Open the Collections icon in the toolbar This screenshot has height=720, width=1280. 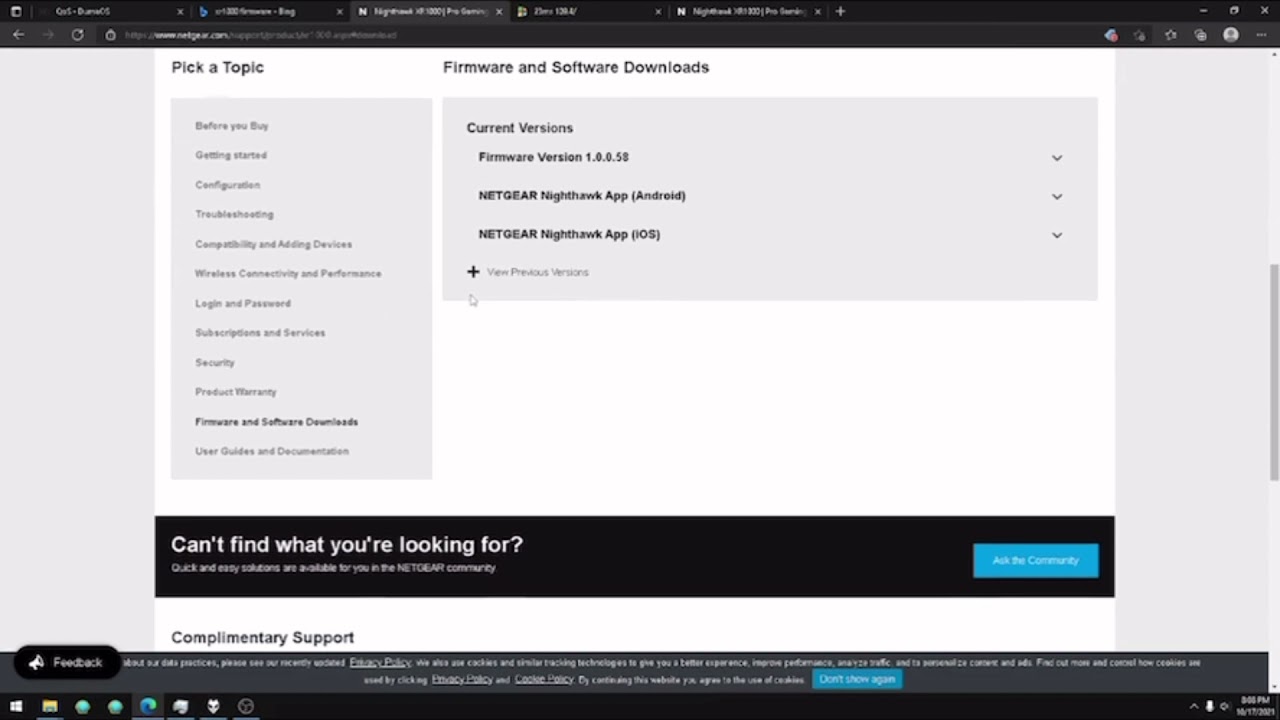[1200, 35]
